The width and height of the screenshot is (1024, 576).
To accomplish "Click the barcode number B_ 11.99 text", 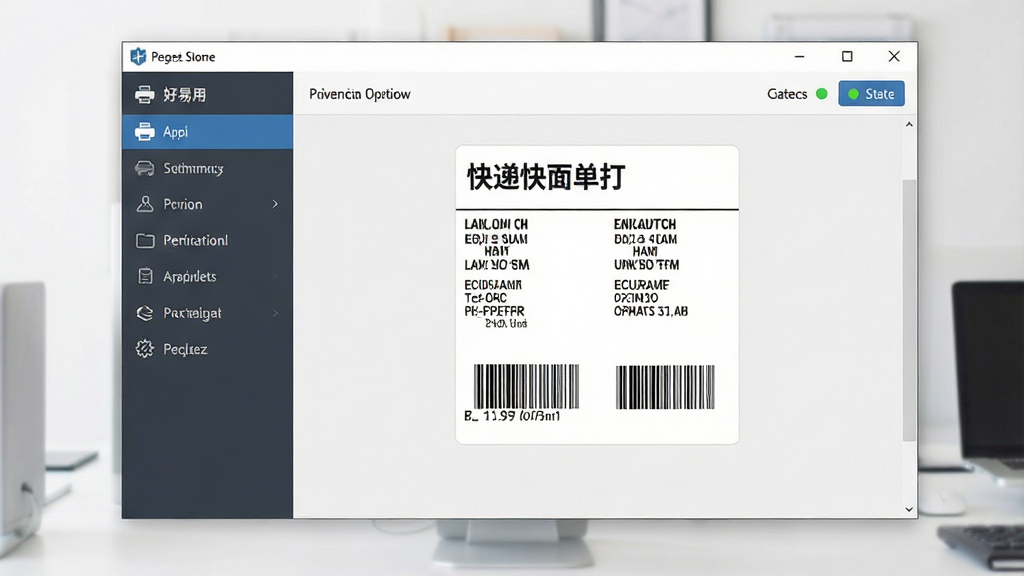I will [512, 416].
